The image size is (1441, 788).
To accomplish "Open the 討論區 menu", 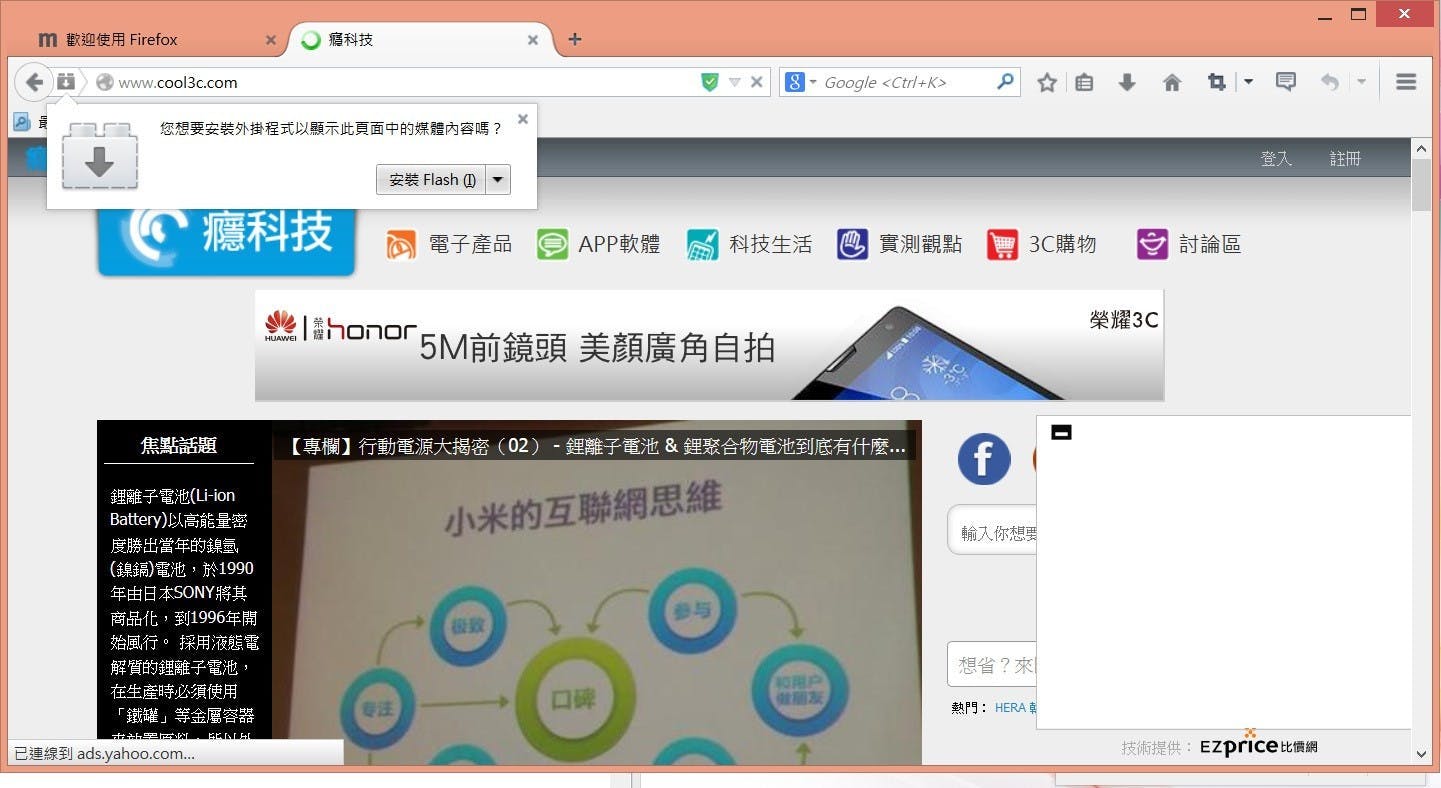I will pos(1189,244).
